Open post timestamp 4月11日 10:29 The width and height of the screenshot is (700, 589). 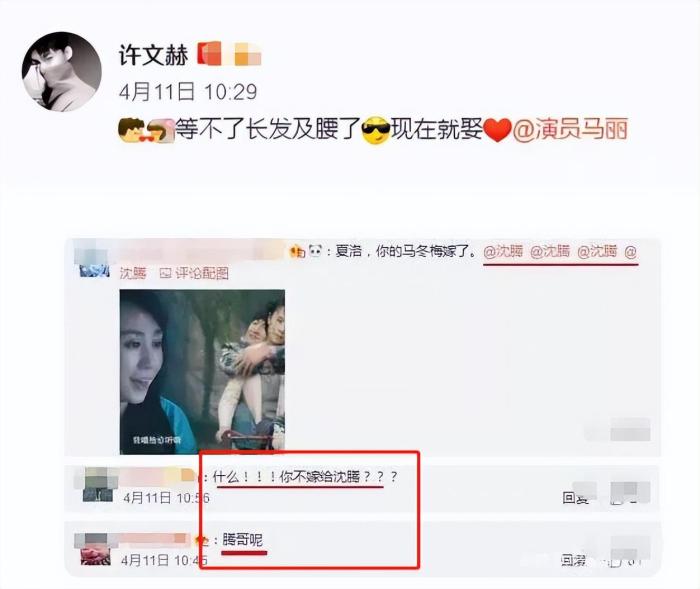(188, 92)
